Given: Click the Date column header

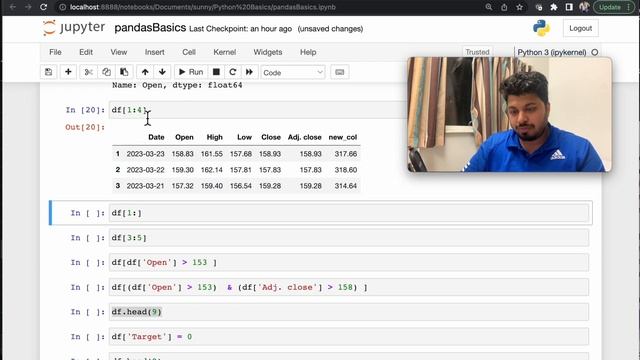Looking at the screenshot, I should tap(156, 137).
